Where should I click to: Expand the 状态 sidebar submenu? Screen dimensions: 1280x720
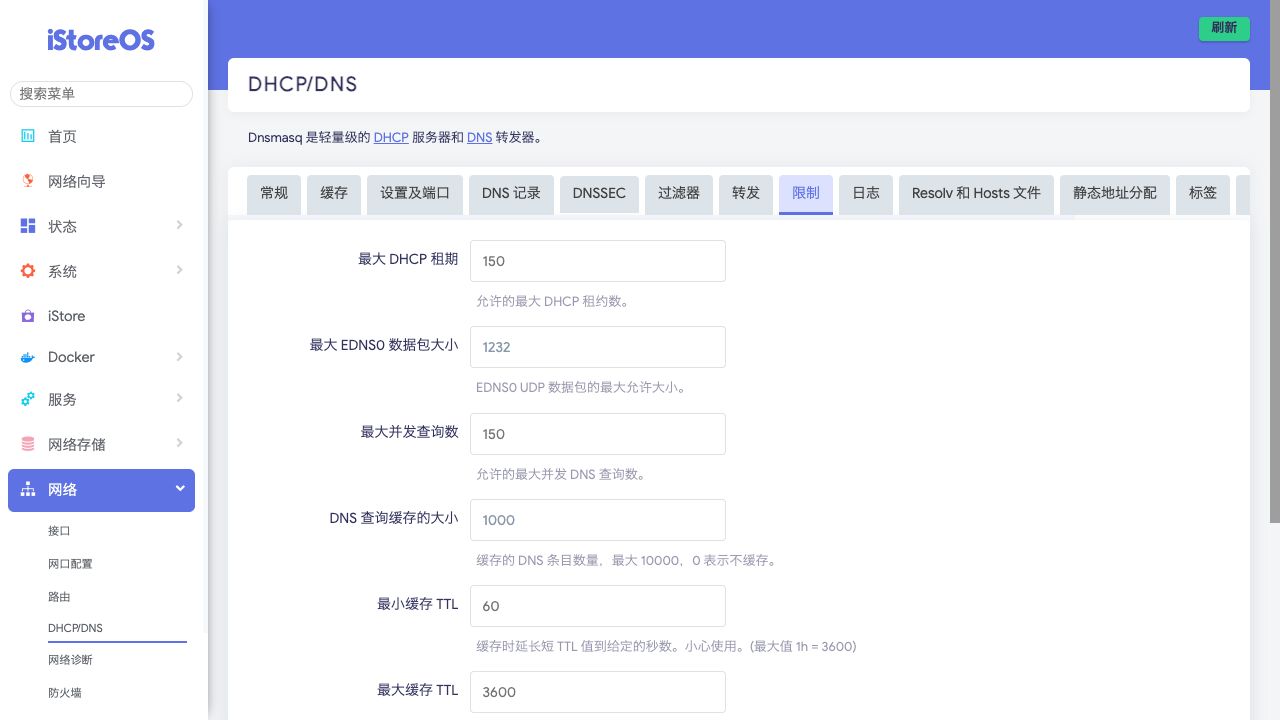(180, 226)
